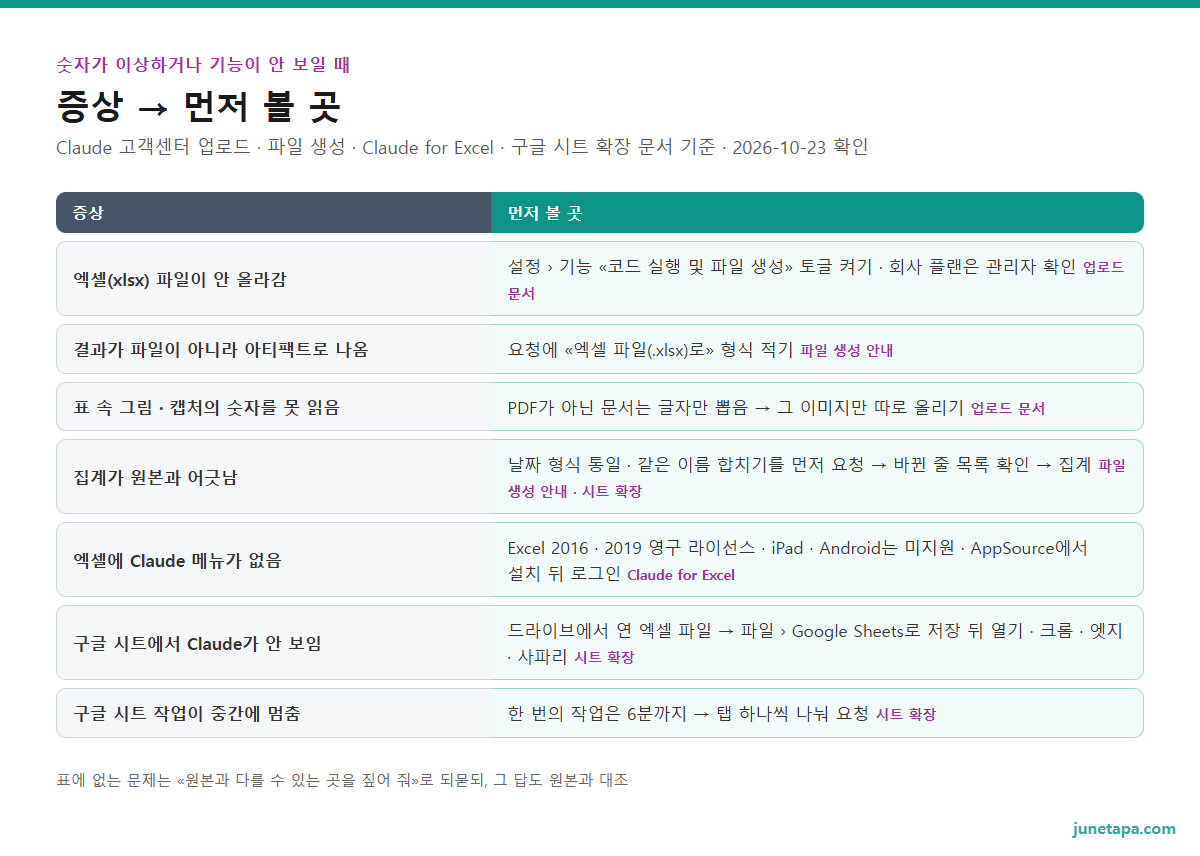Screen dimensions: 1200x856
Task: Select the main title '증상 → 먼저 볼 곳'
Action: click(x=198, y=106)
